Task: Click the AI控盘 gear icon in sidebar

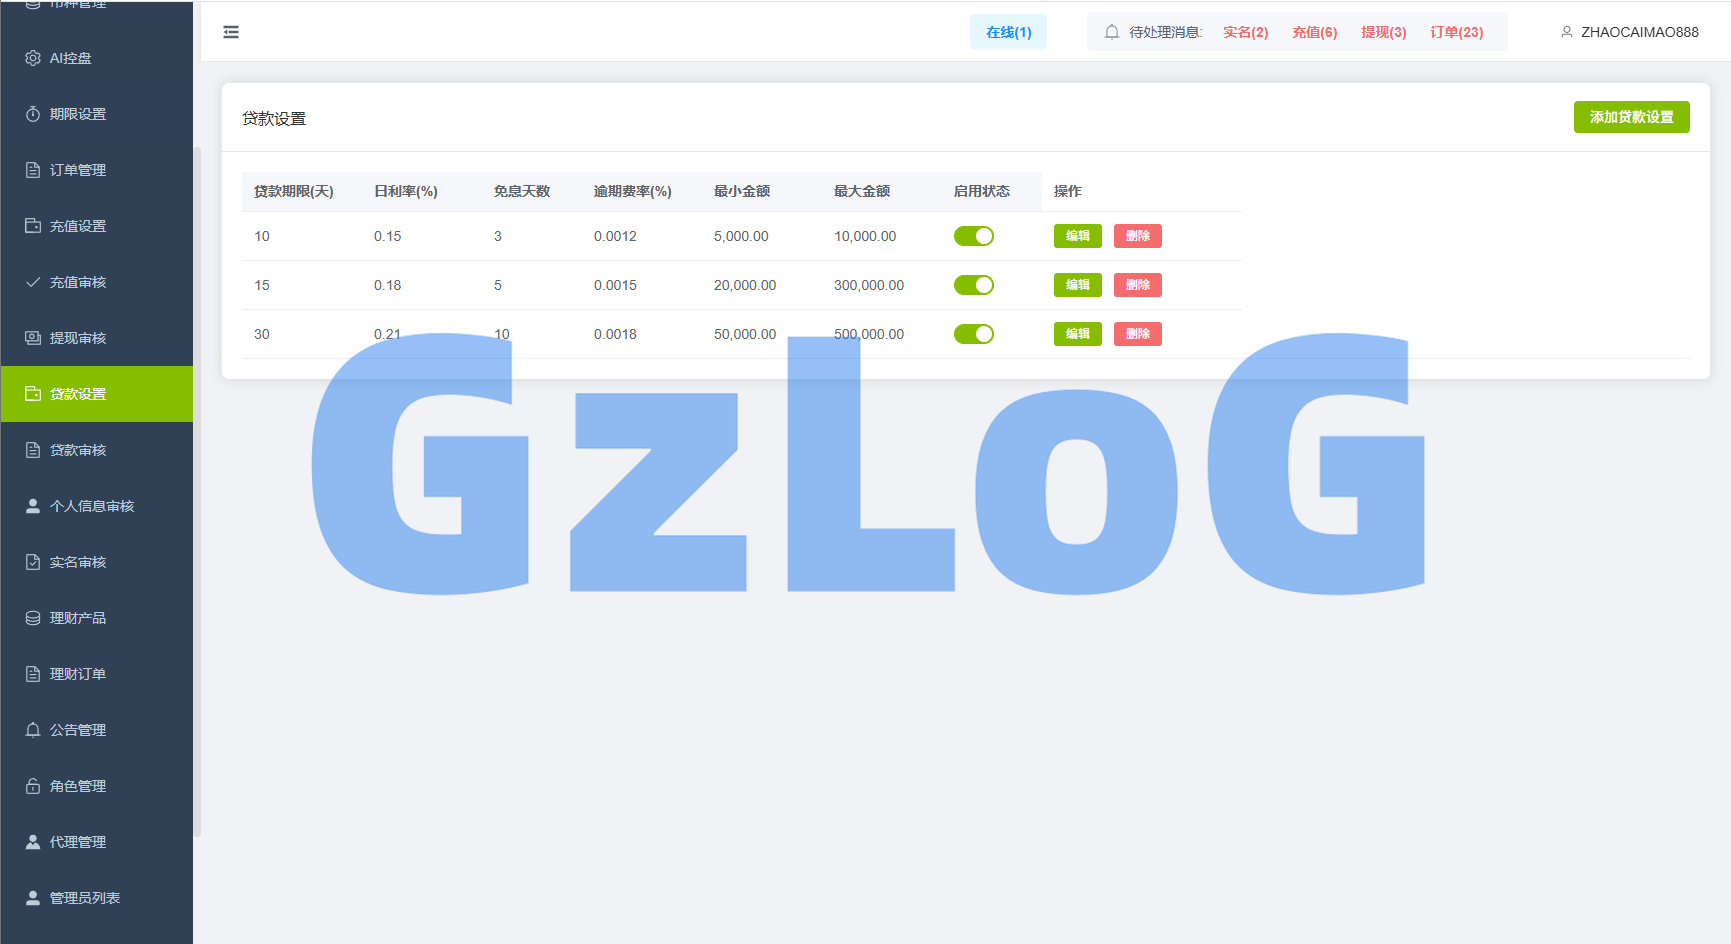Action: pos(33,58)
